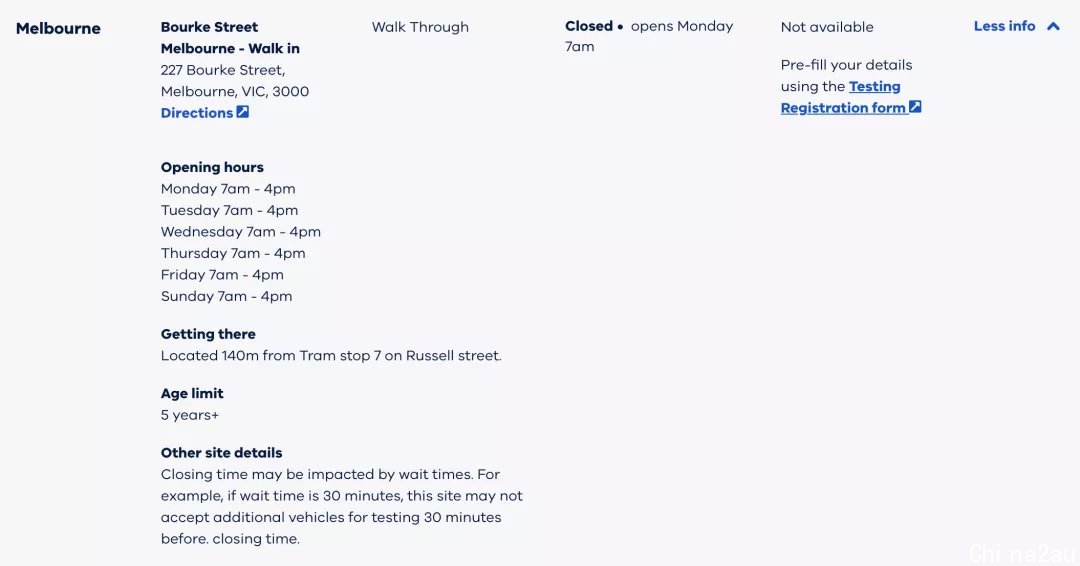The height and width of the screenshot is (566, 1080).
Task: Click the Walk Through site type label
Action: 420,27
